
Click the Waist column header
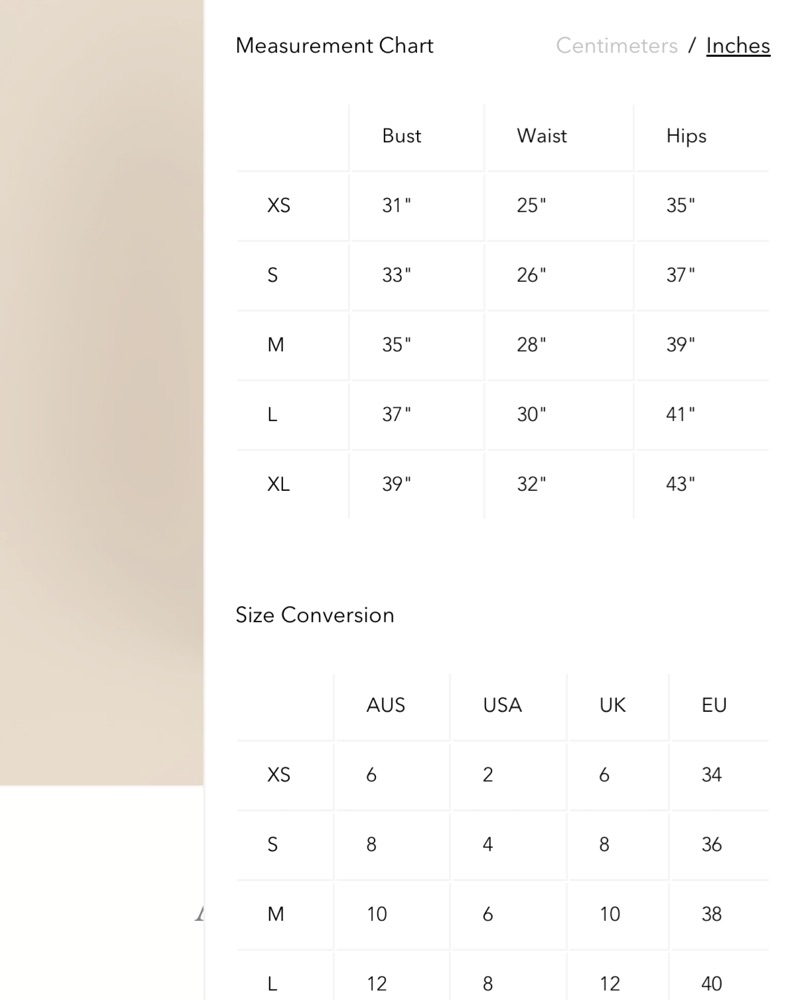pos(541,136)
